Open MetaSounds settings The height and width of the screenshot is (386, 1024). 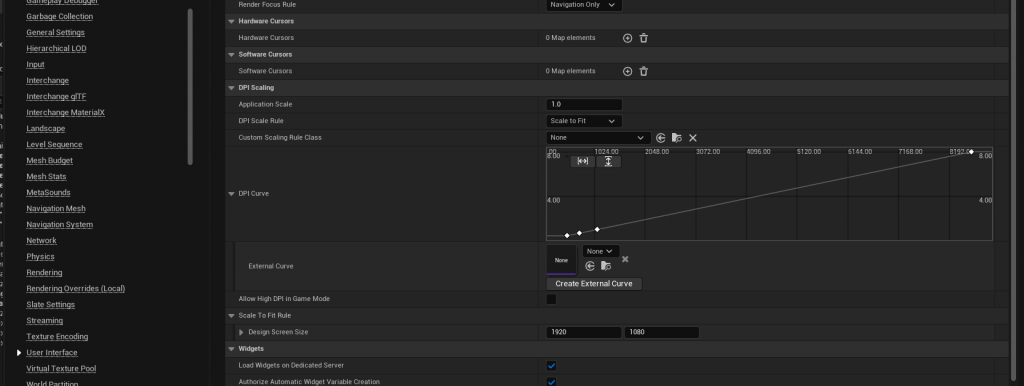[x=48, y=193]
